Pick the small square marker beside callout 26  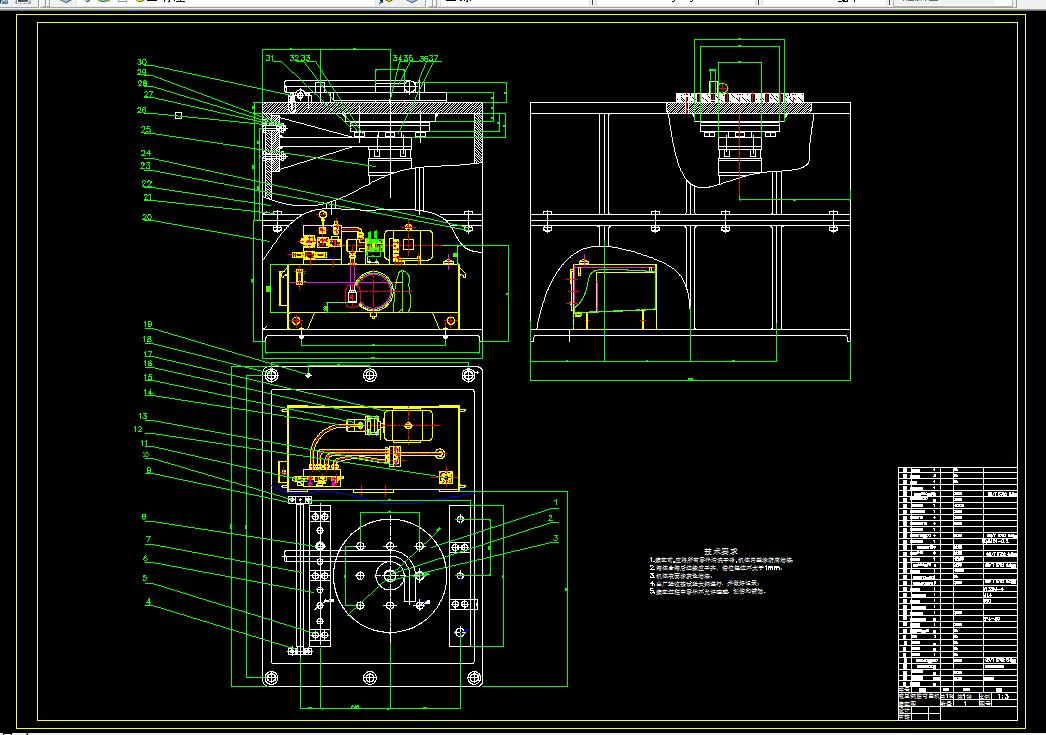[178, 115]
